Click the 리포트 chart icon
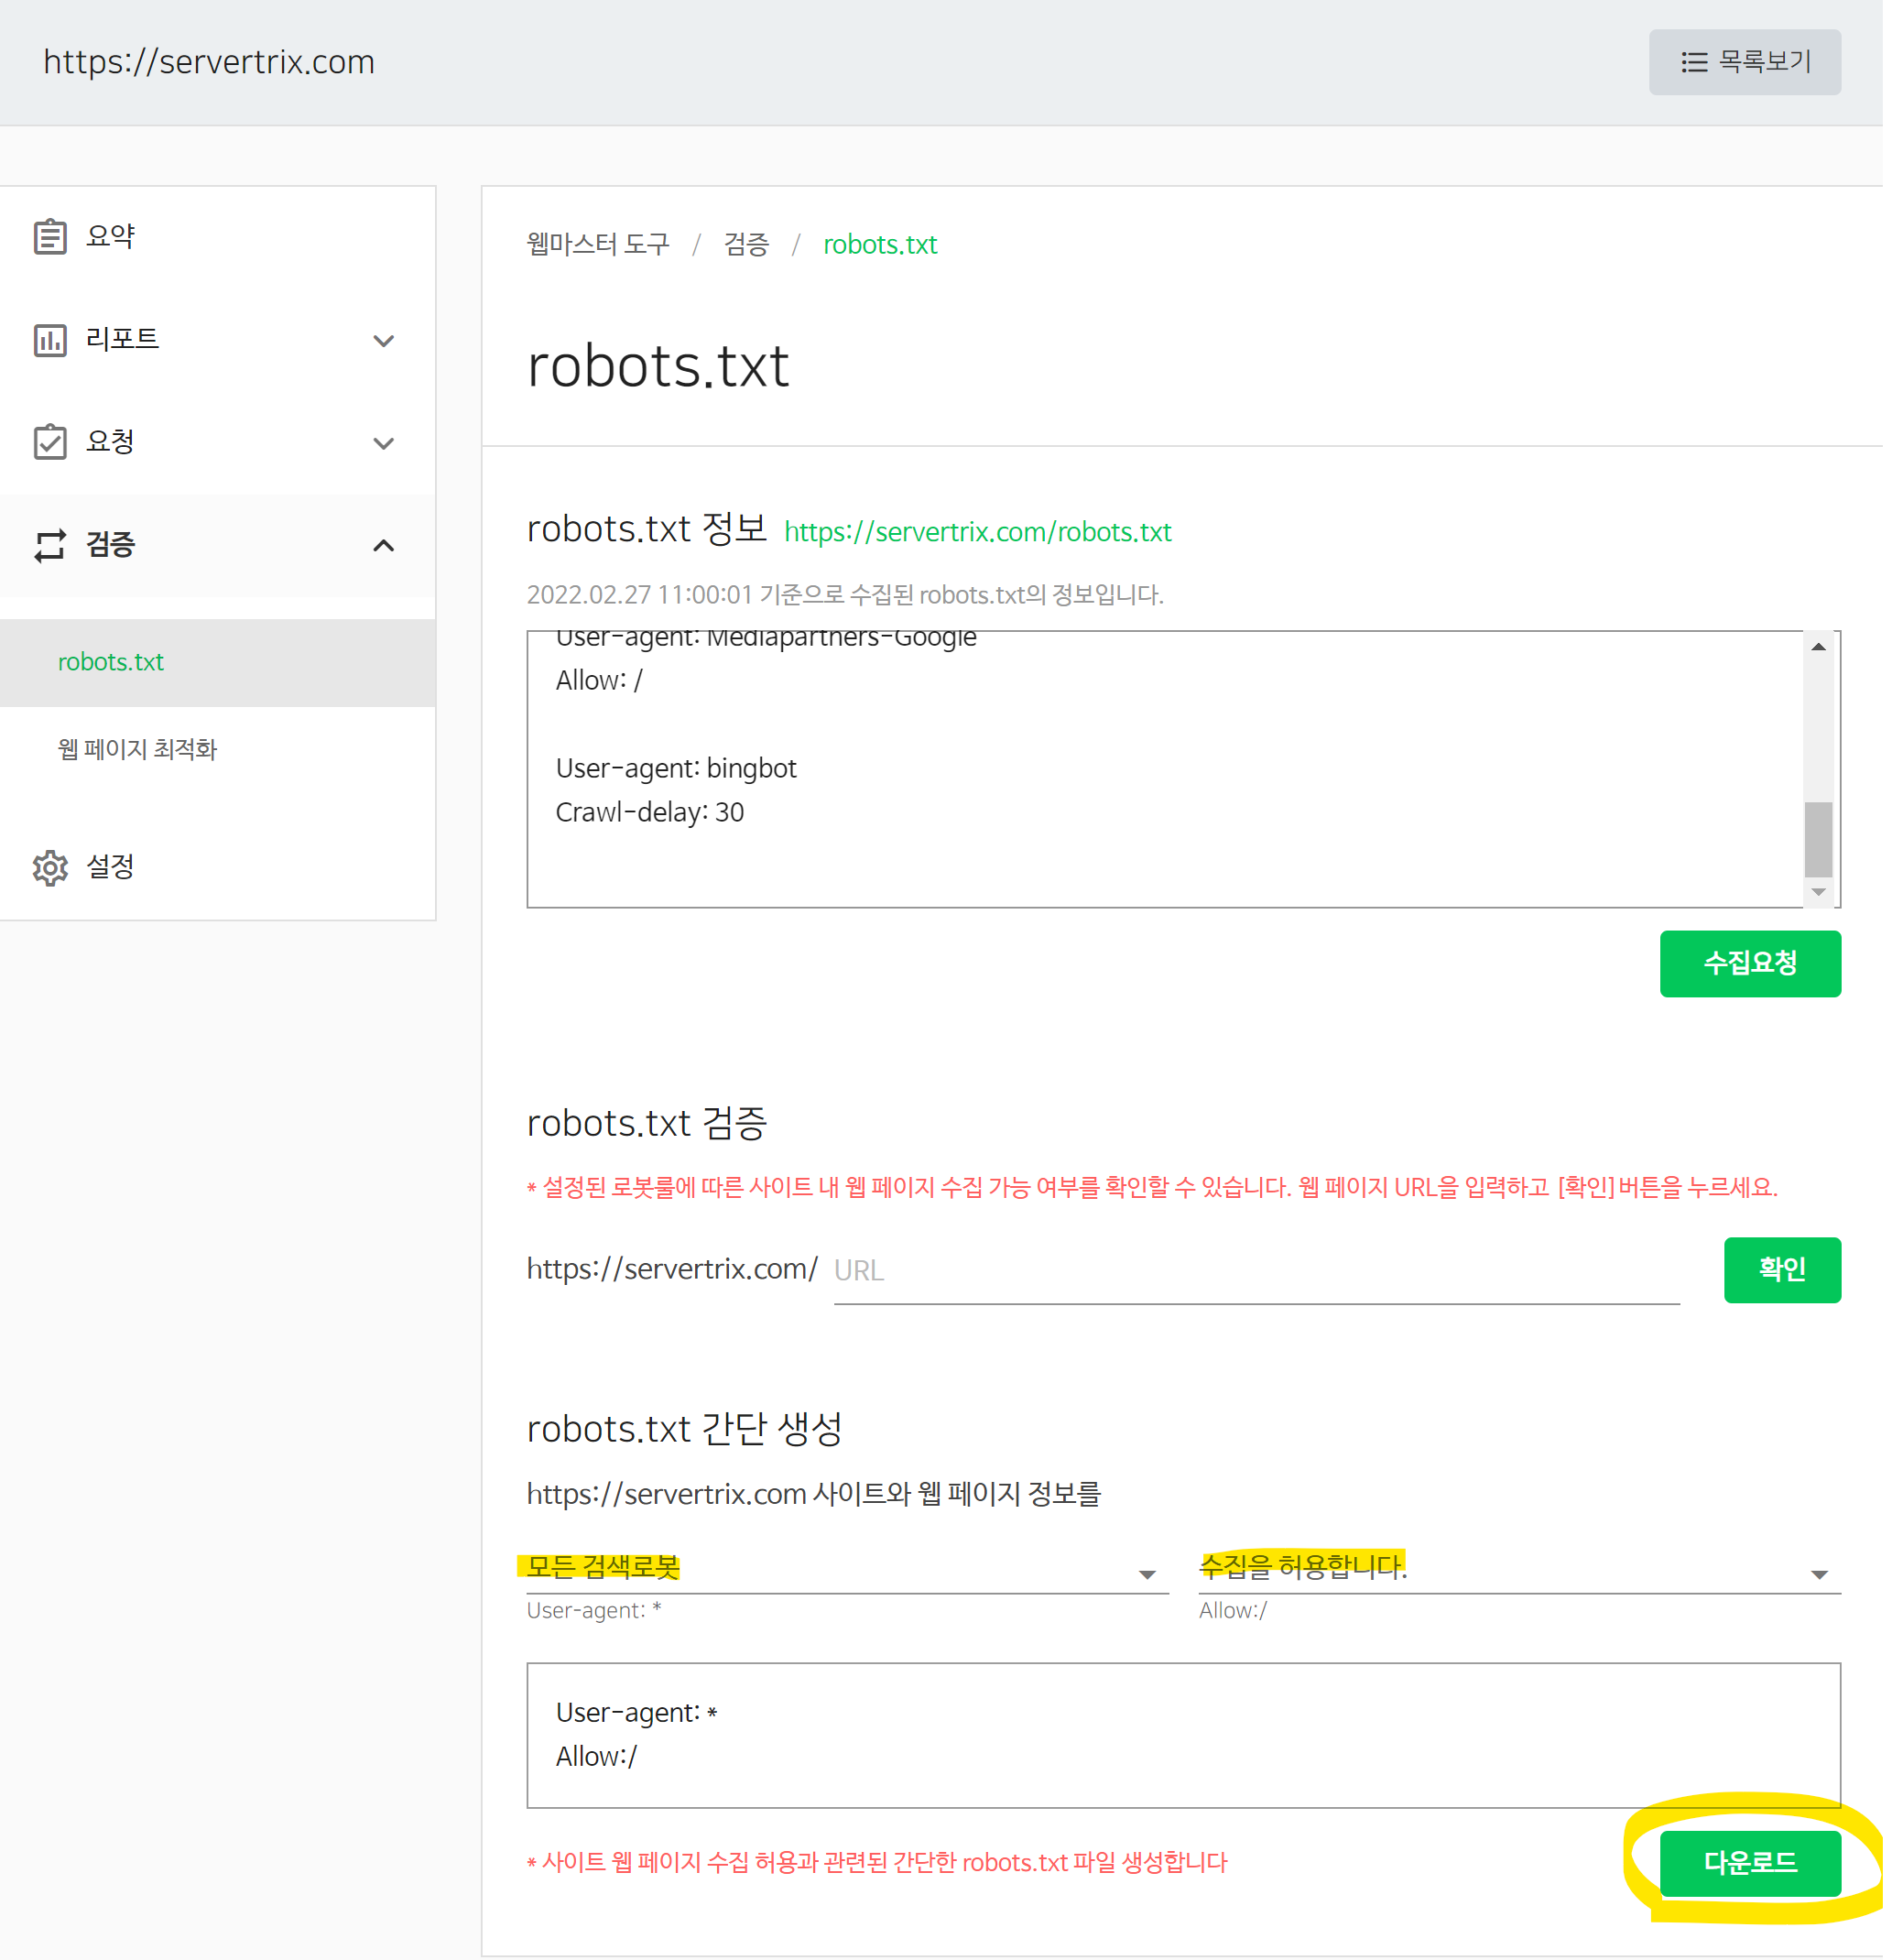Viewport: 1892px width, 1960px height. pyautogui.click(x=50, y=340)
